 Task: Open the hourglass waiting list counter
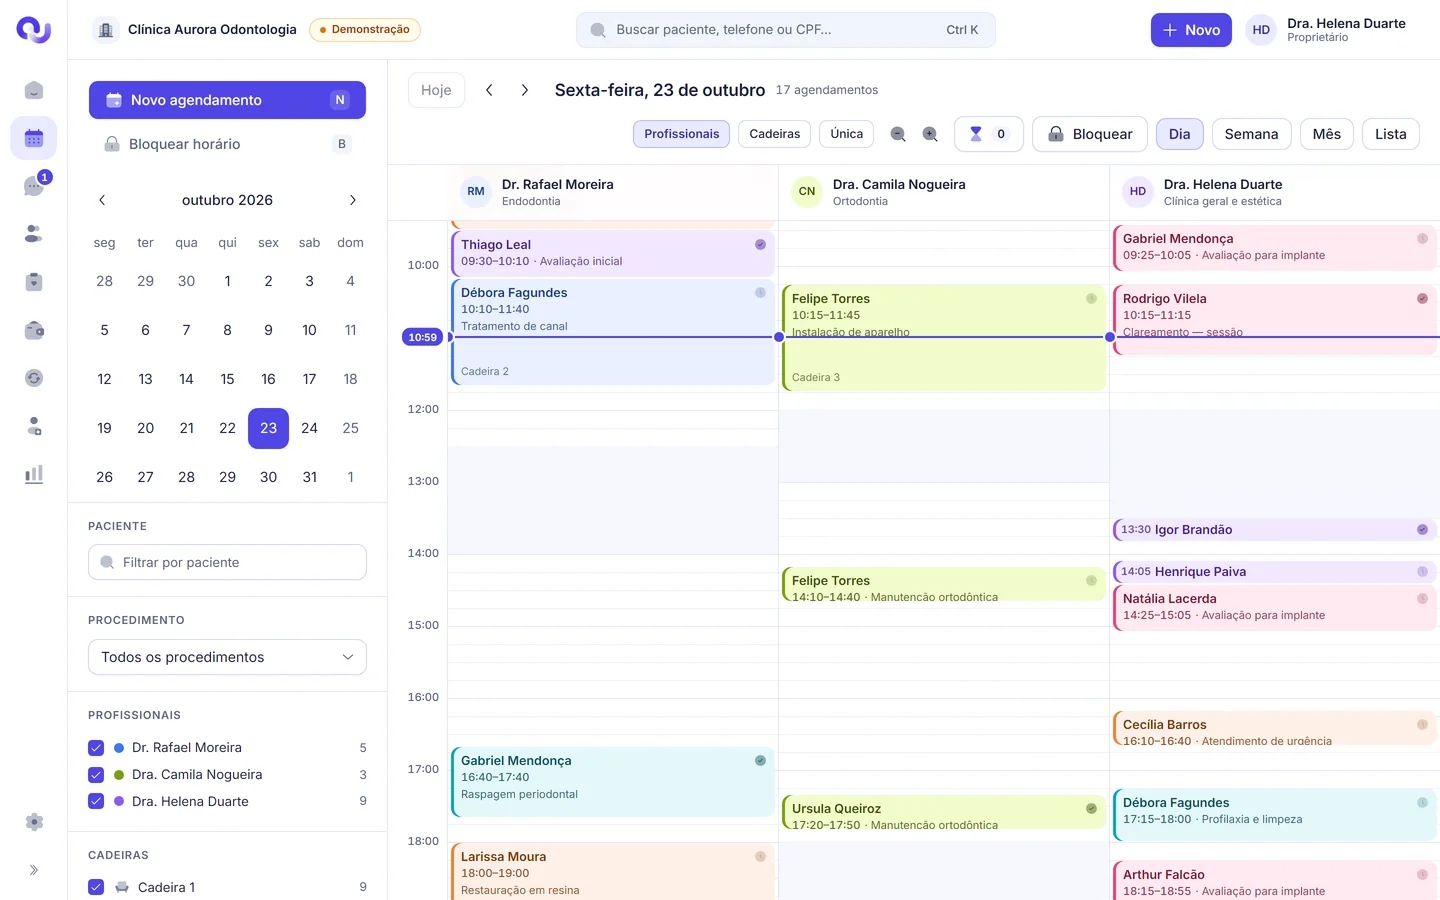click(x=988, y=134)
